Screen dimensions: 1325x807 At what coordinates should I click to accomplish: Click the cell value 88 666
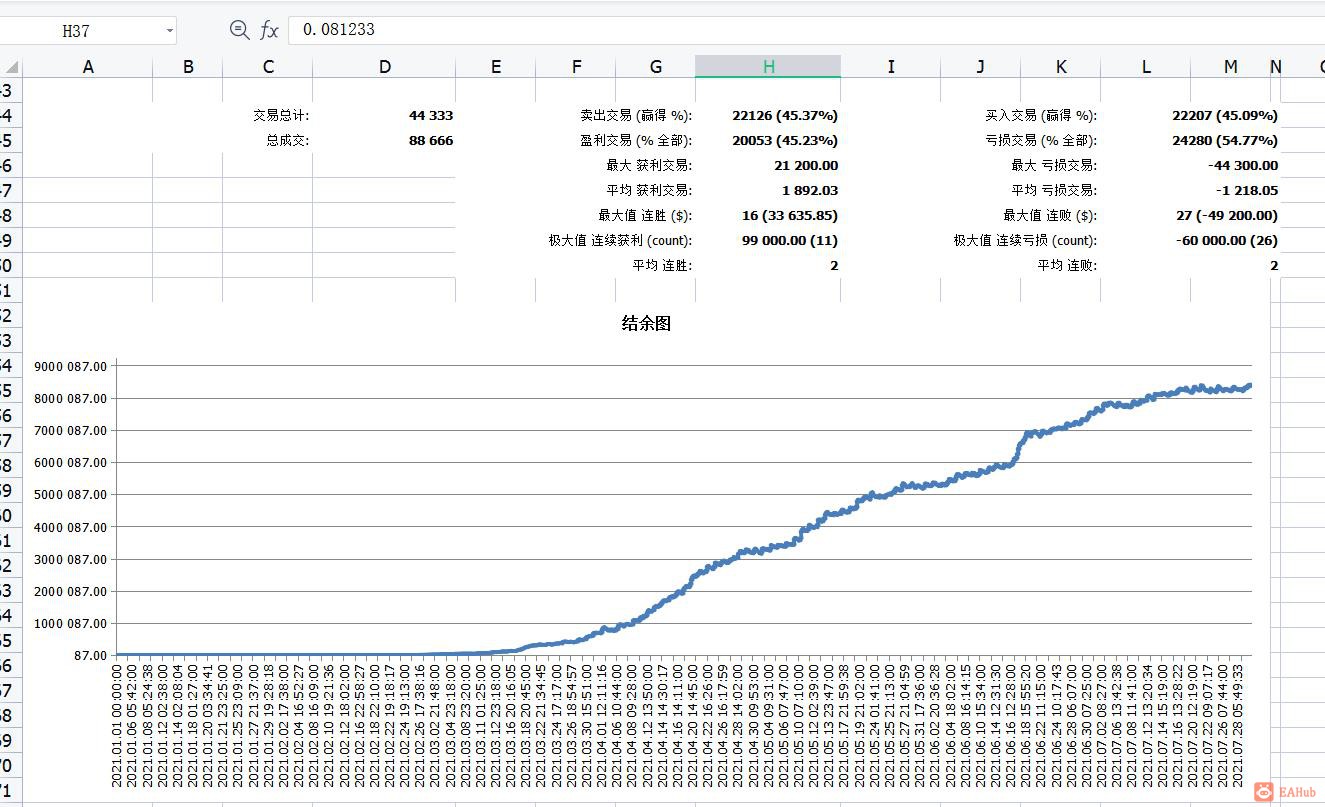431,141
